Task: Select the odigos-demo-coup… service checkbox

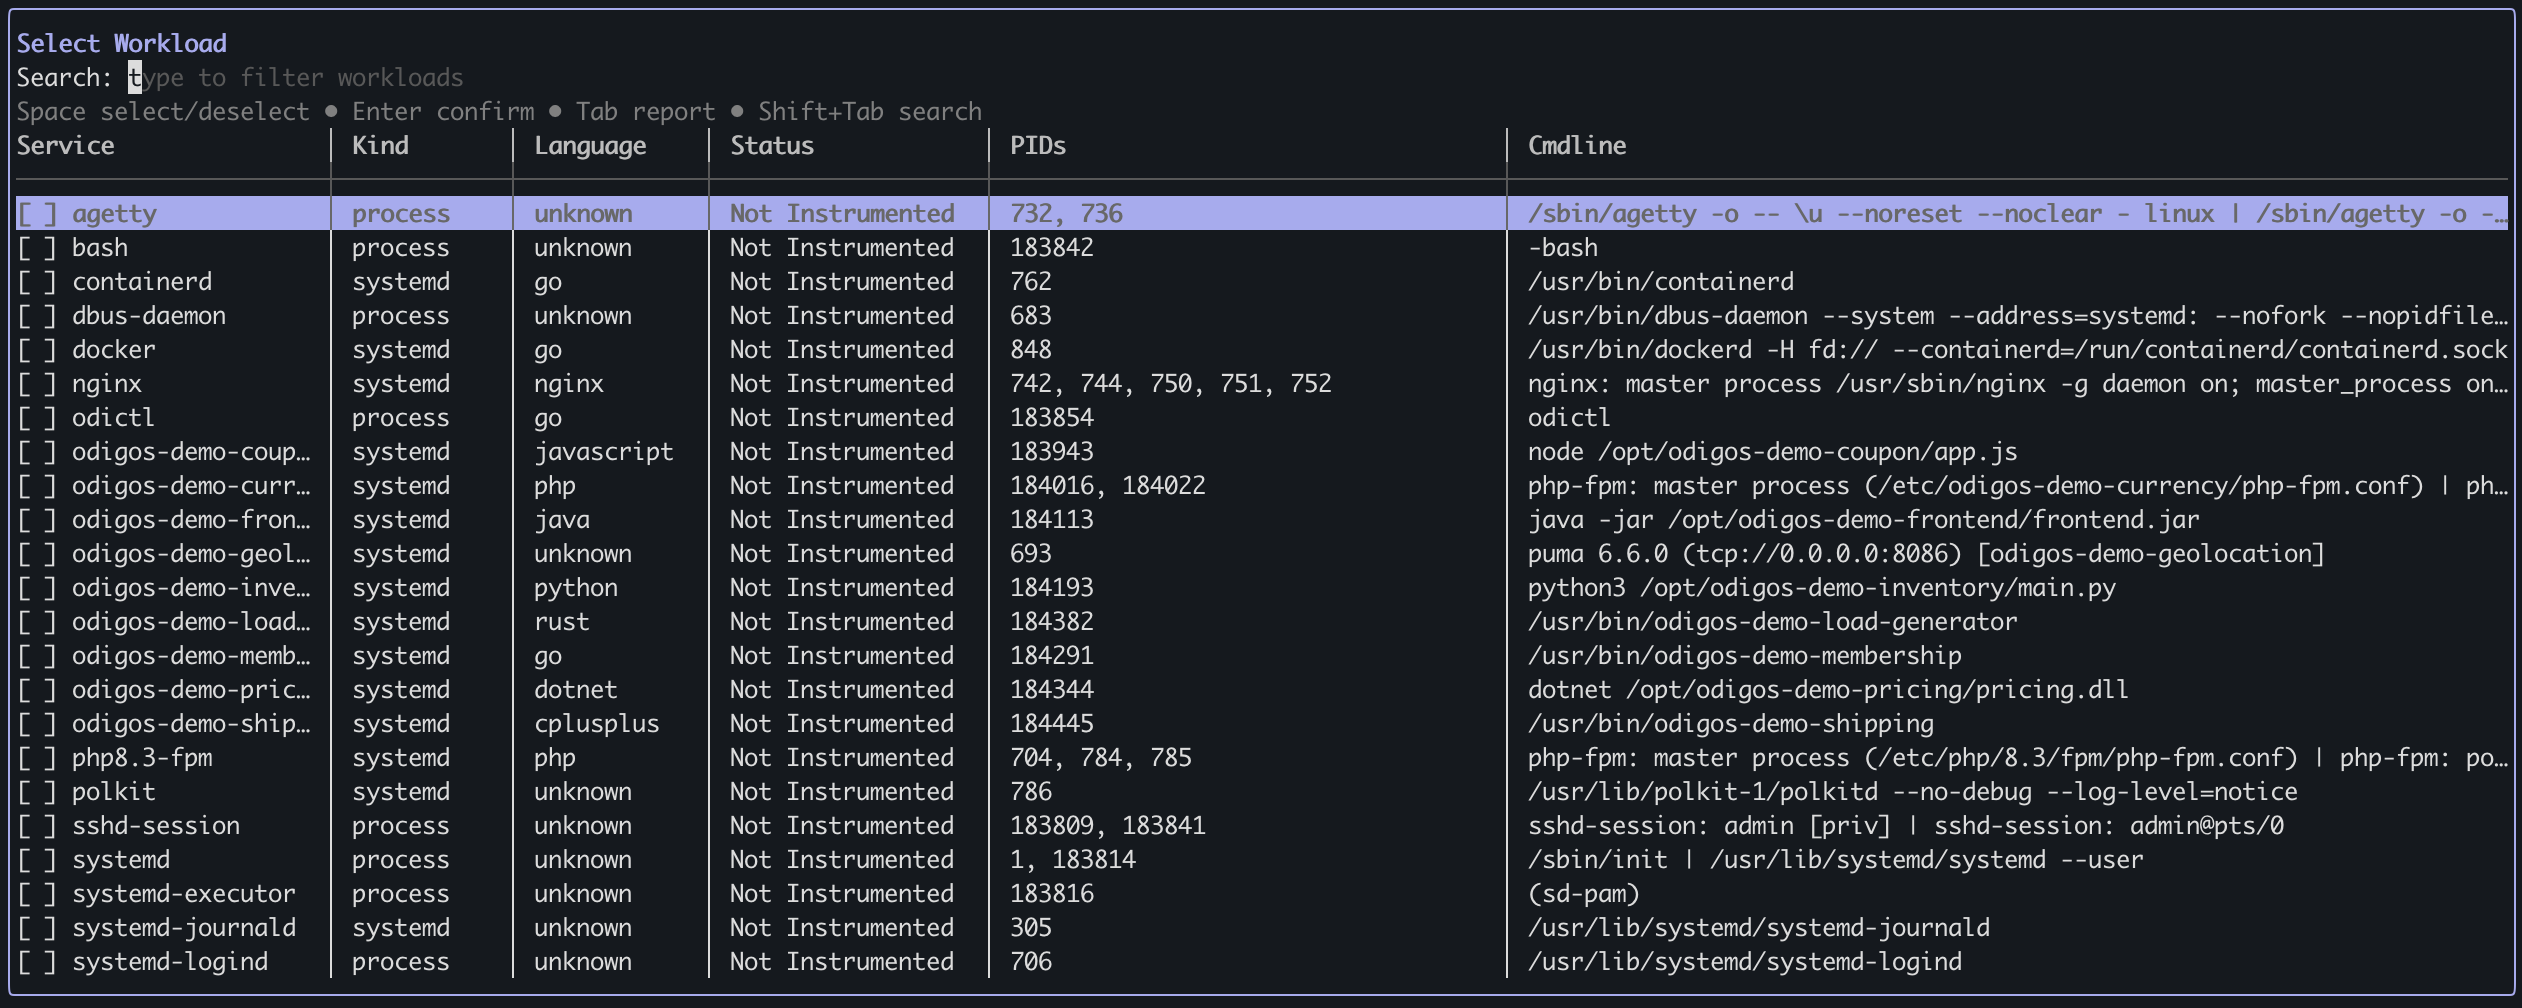Action: 37,451
